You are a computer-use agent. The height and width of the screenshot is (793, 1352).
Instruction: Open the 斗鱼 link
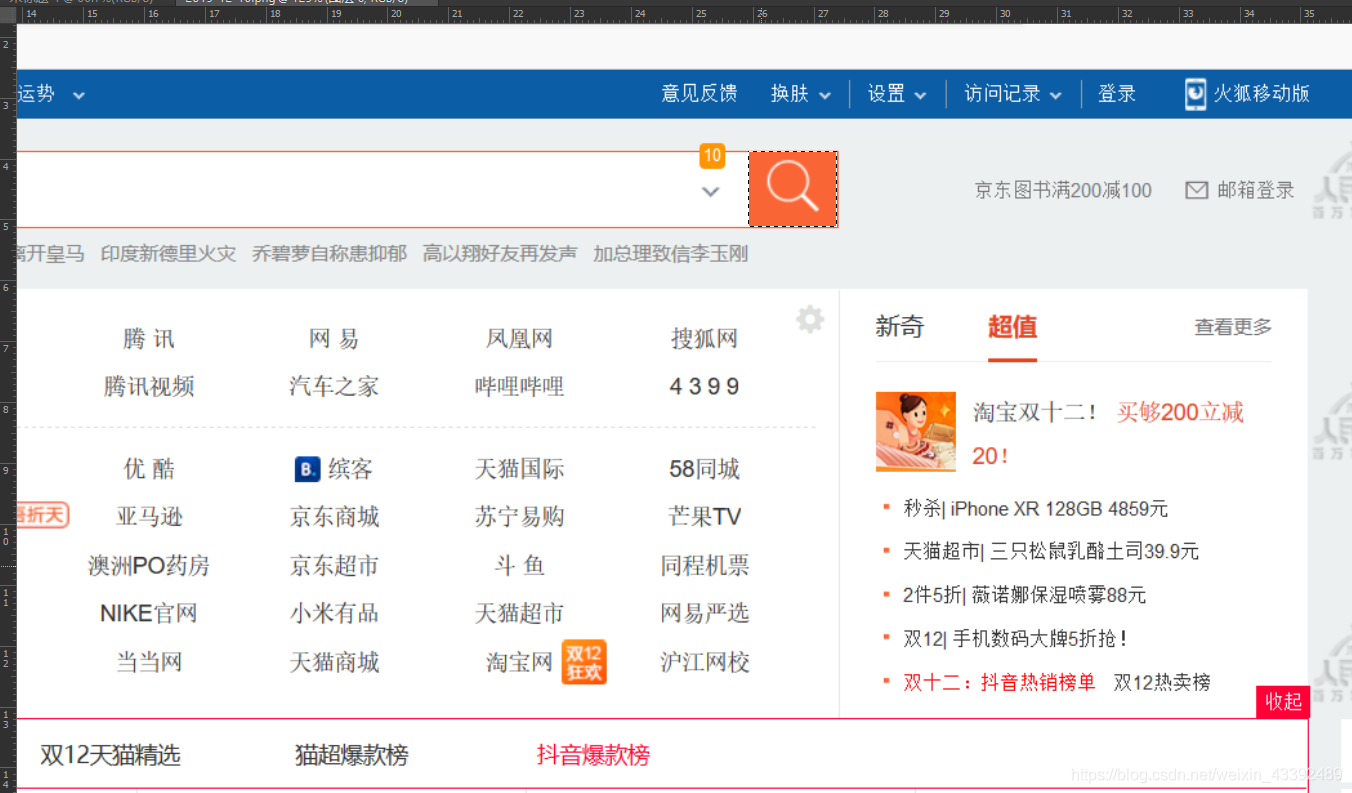pos(519,566)
